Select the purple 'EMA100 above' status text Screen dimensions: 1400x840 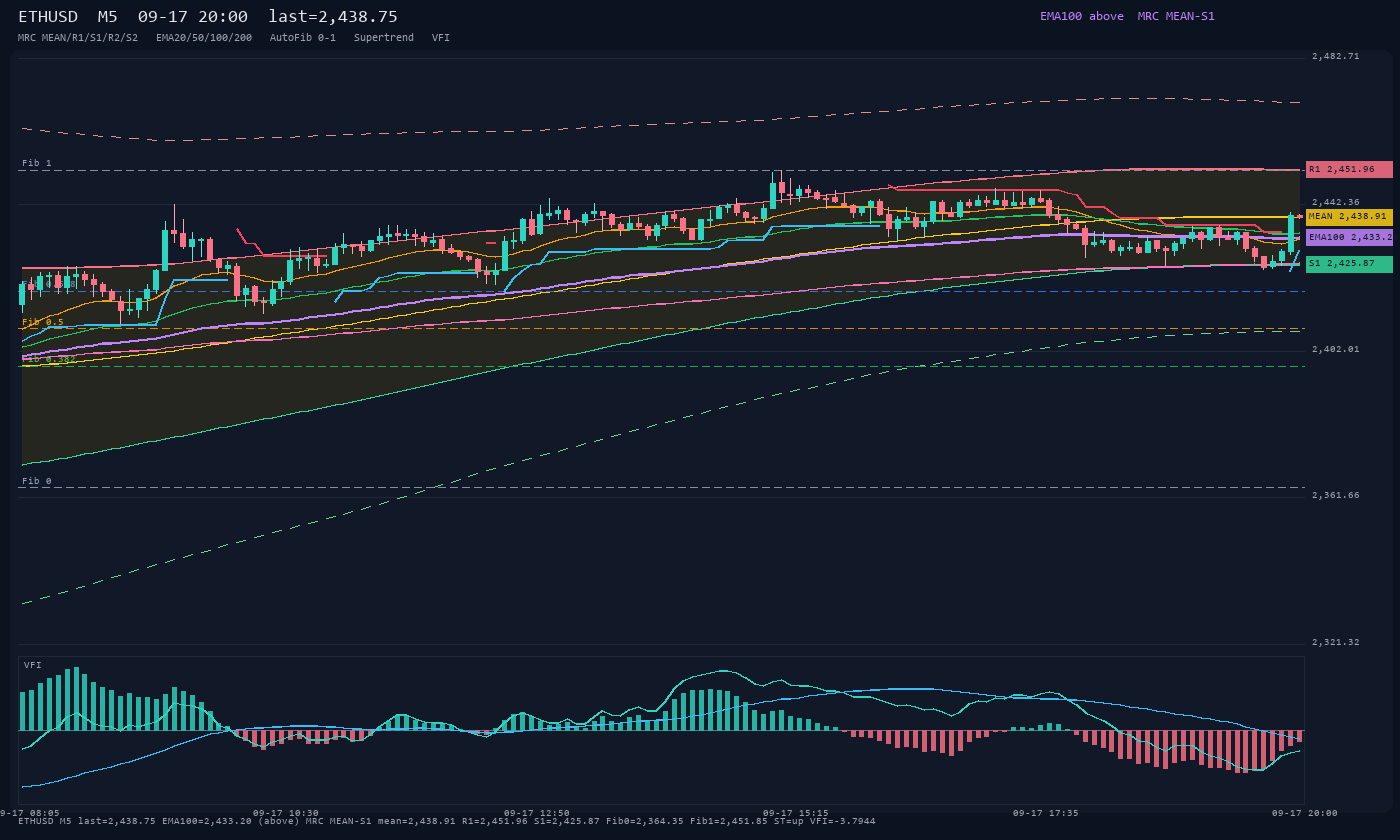(1082, 16)
